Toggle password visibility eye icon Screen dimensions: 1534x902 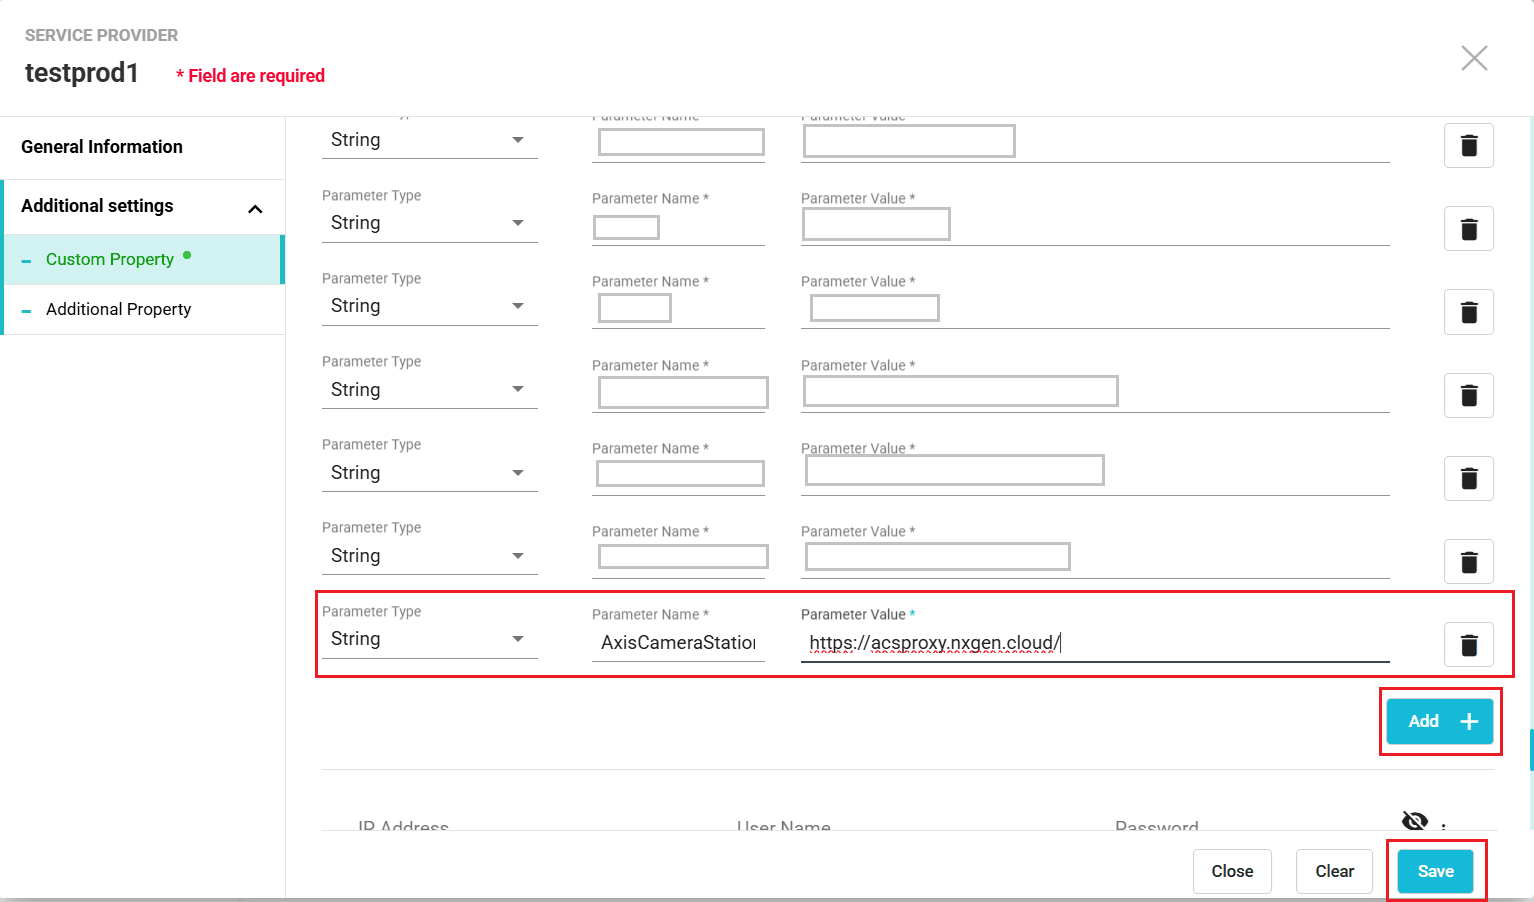[x=1415, y=821]
